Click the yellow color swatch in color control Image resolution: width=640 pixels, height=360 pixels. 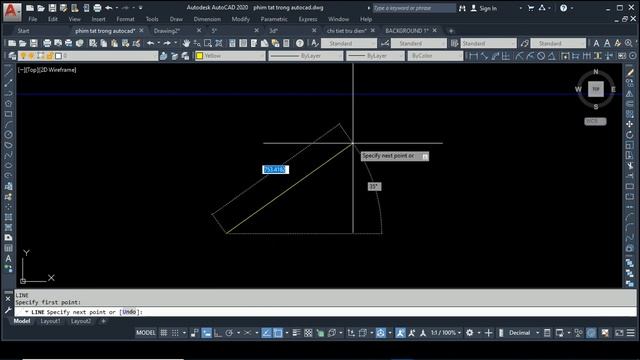tap(200, 56)
